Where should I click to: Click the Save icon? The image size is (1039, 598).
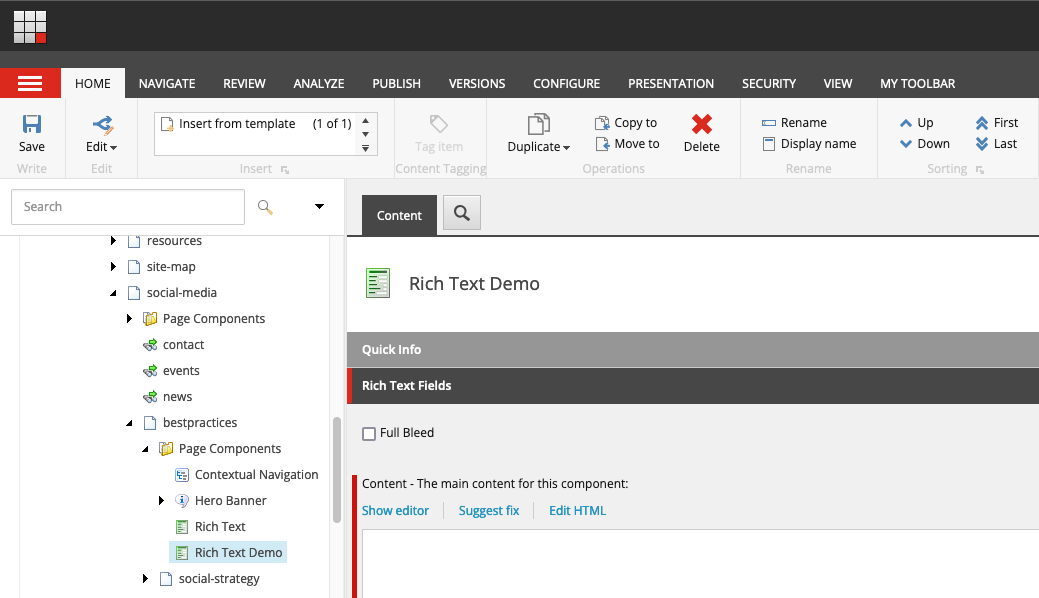click(x=31, y=125)
